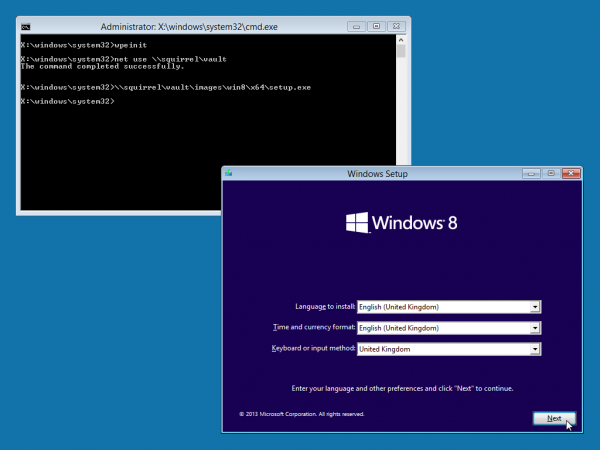Close the Windows Setup dialog

[572, 173]
